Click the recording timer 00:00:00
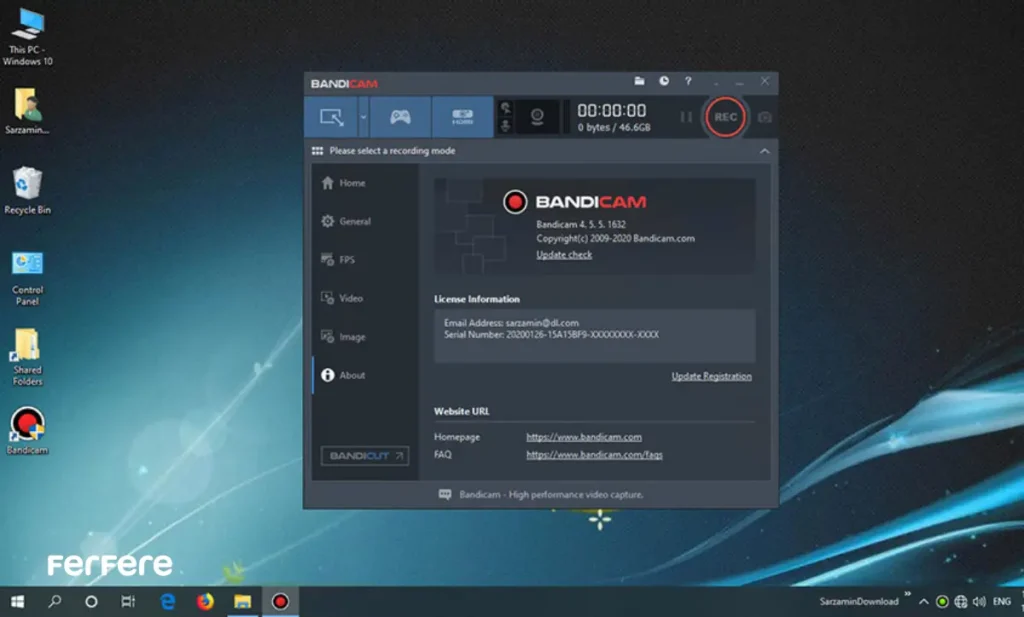The height and width of the screenshot is (617, 1024). point(612,110)
